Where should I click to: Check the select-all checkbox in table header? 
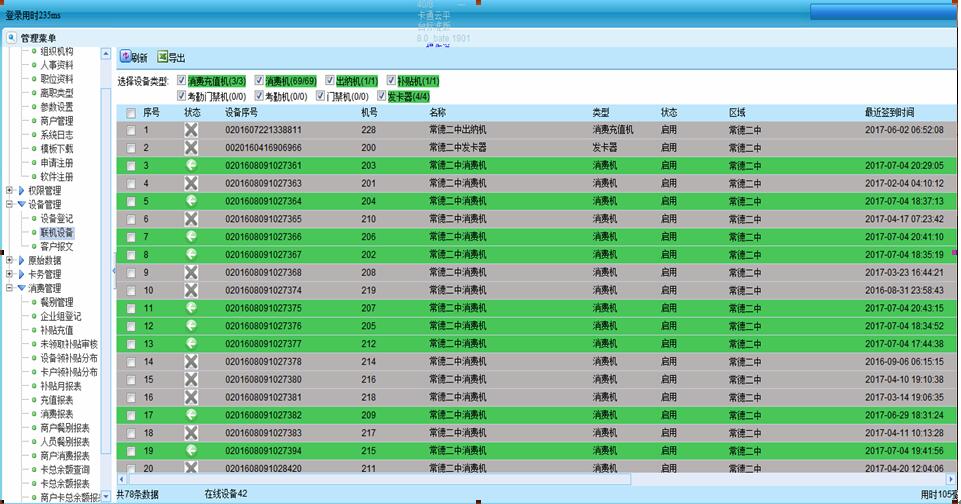point(131,113)
